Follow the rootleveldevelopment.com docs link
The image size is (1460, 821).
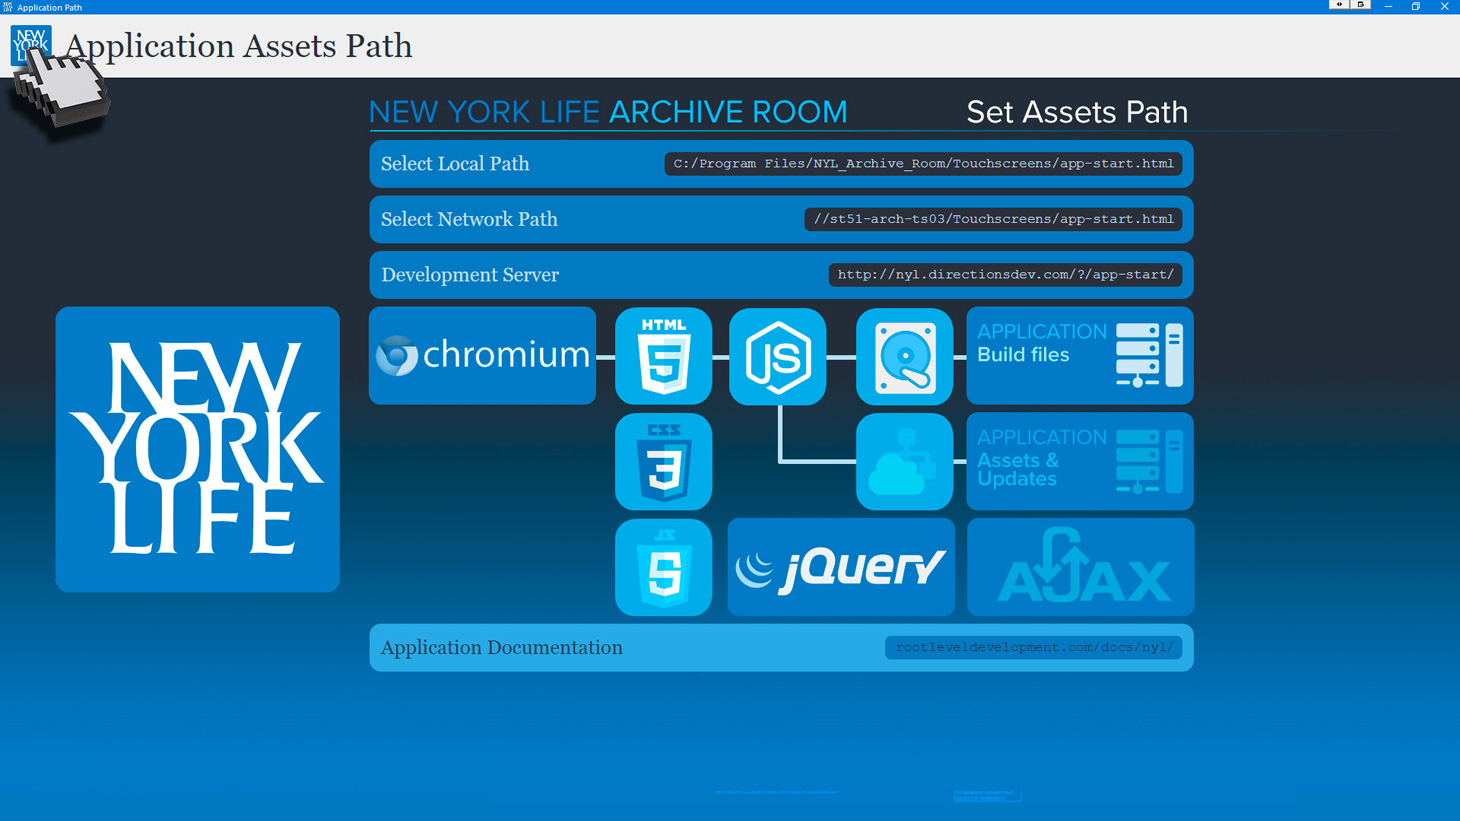(1033, 648)
